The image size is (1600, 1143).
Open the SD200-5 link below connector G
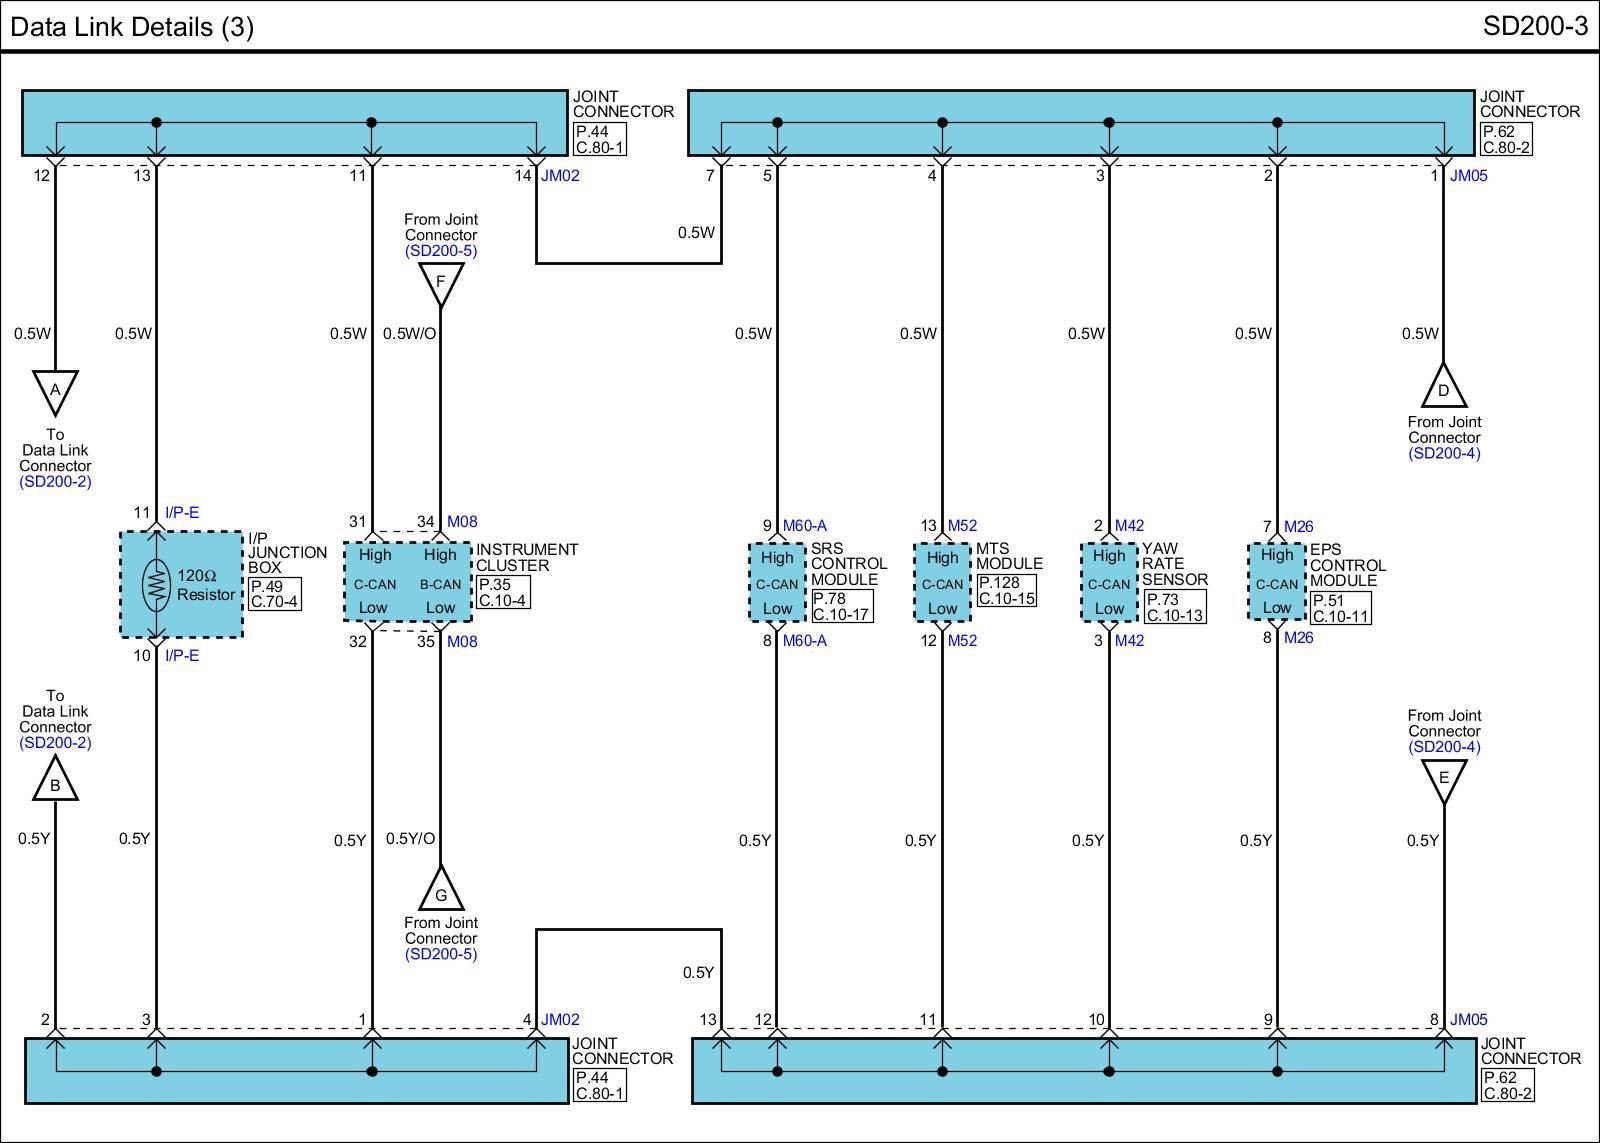click(441, 954)
